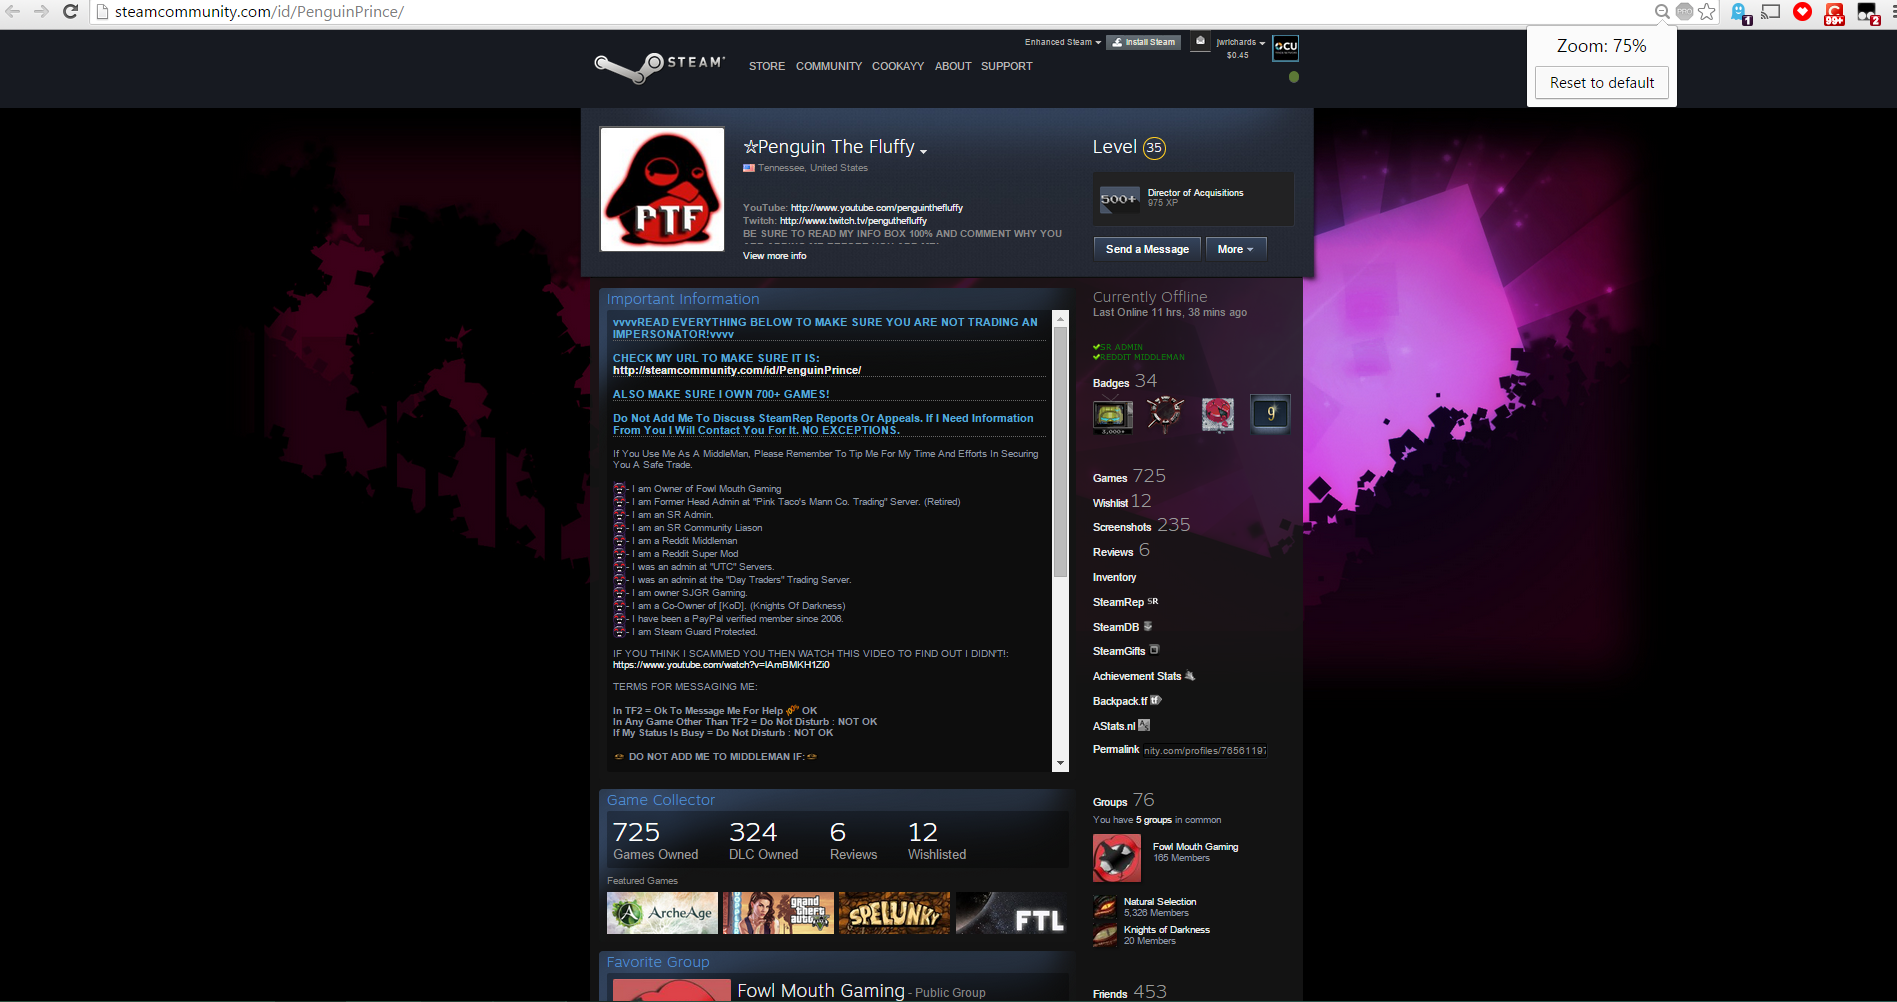Open the Inventory link
The width and height of the screenshot is (1897, 1002).
[1114, 577]
